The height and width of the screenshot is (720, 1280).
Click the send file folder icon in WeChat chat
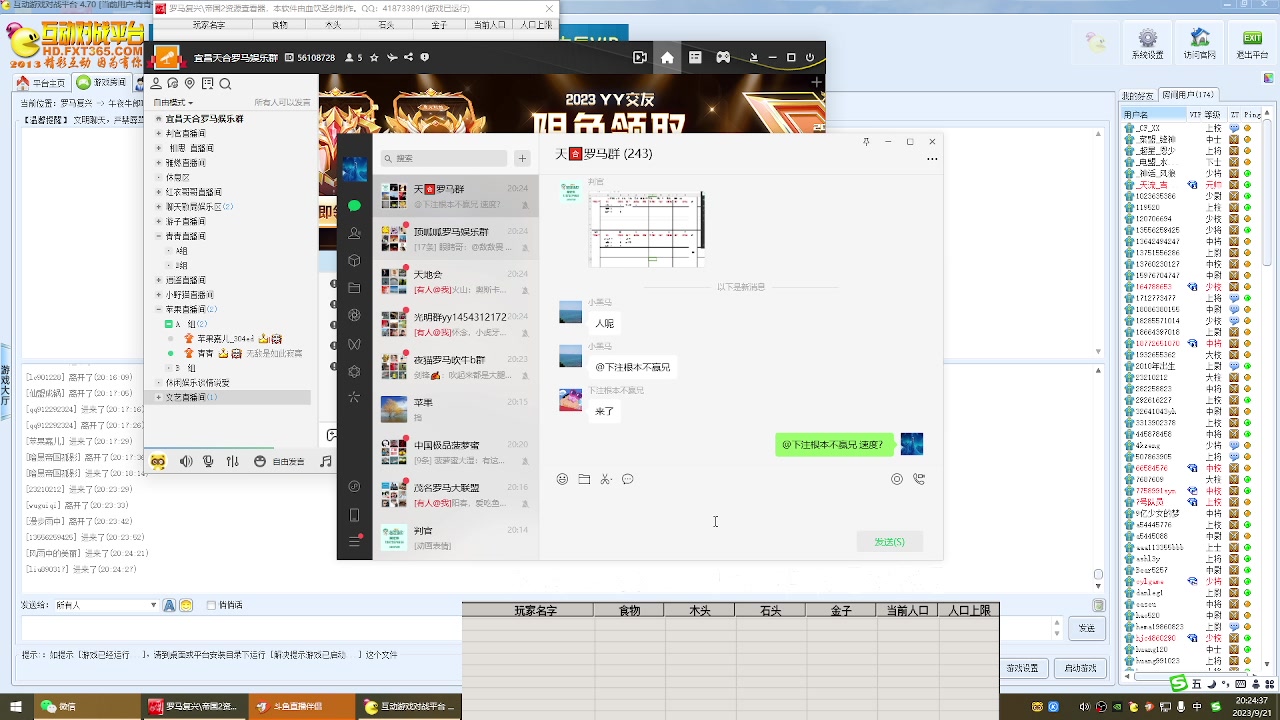584,479
